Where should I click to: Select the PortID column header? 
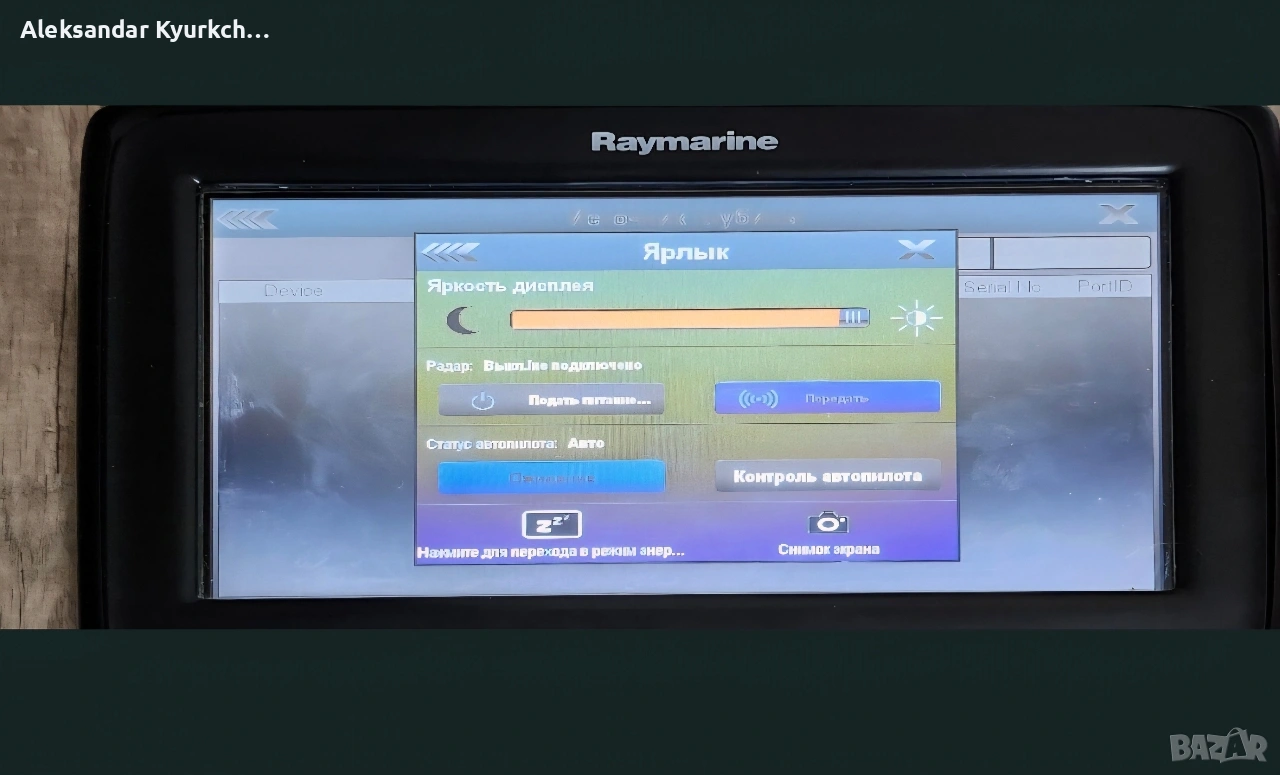tap(1104, 287)
